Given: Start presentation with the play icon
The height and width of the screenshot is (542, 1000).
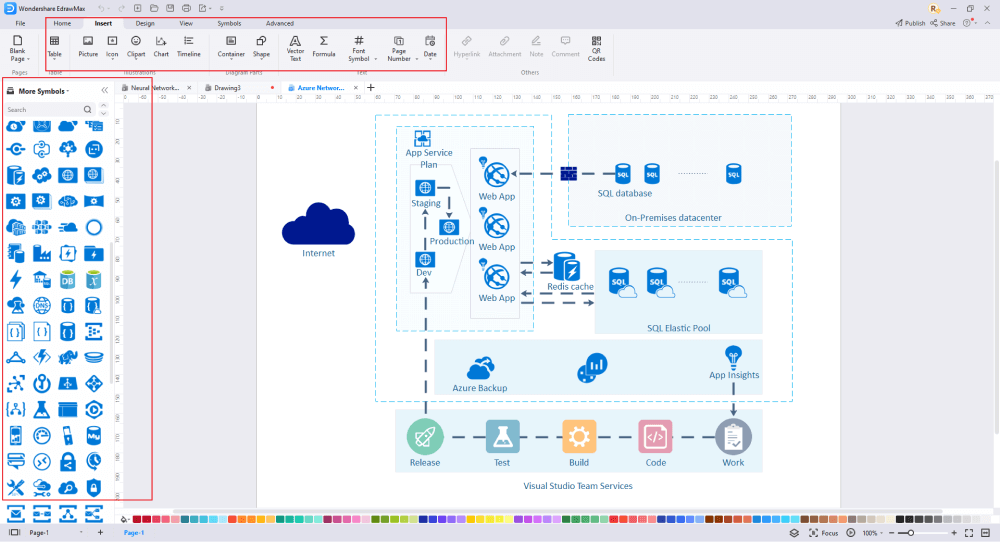Looking at the screenshot, I should [851, 532].
